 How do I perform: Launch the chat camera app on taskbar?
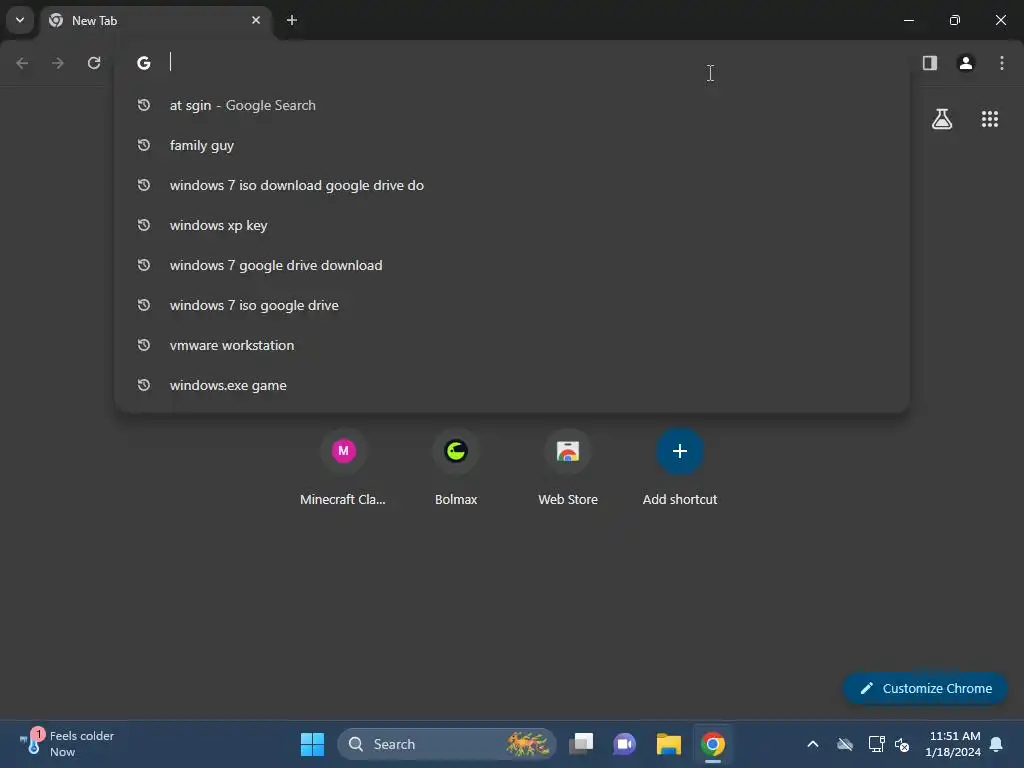[x=624, y=744]
